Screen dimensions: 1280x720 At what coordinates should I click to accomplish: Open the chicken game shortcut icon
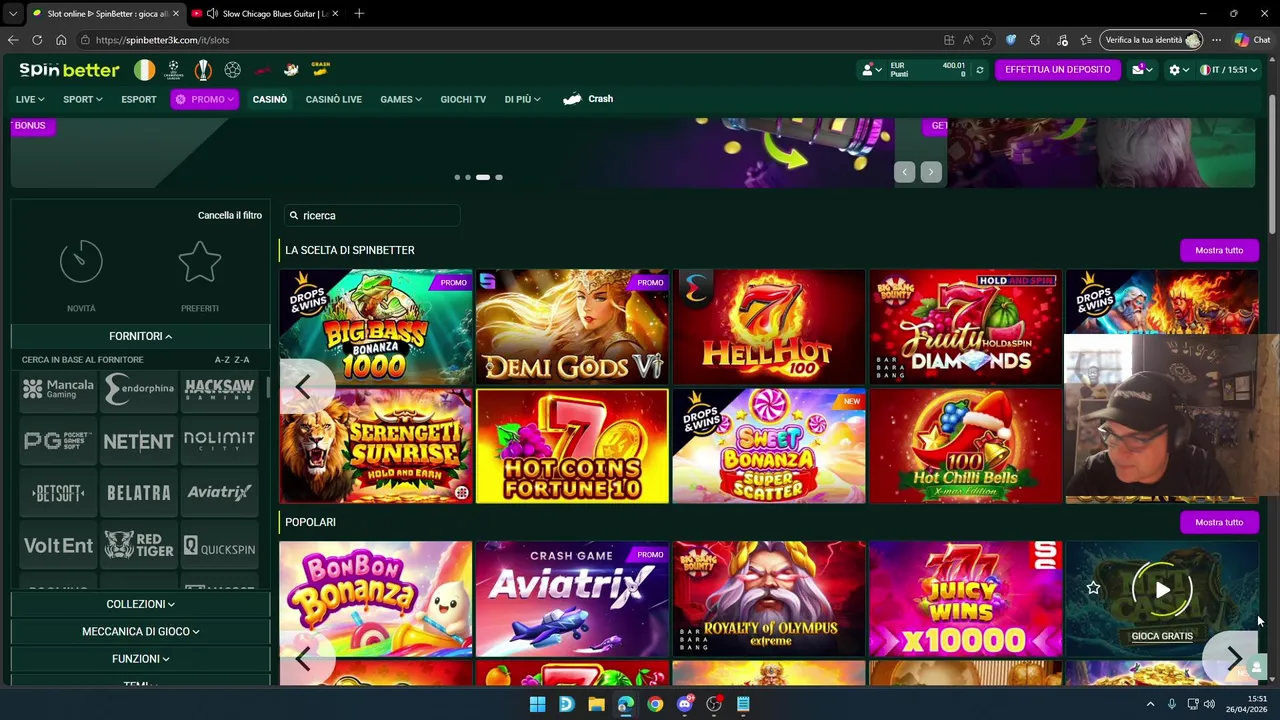pyautogui.click(x=291, y=70)
